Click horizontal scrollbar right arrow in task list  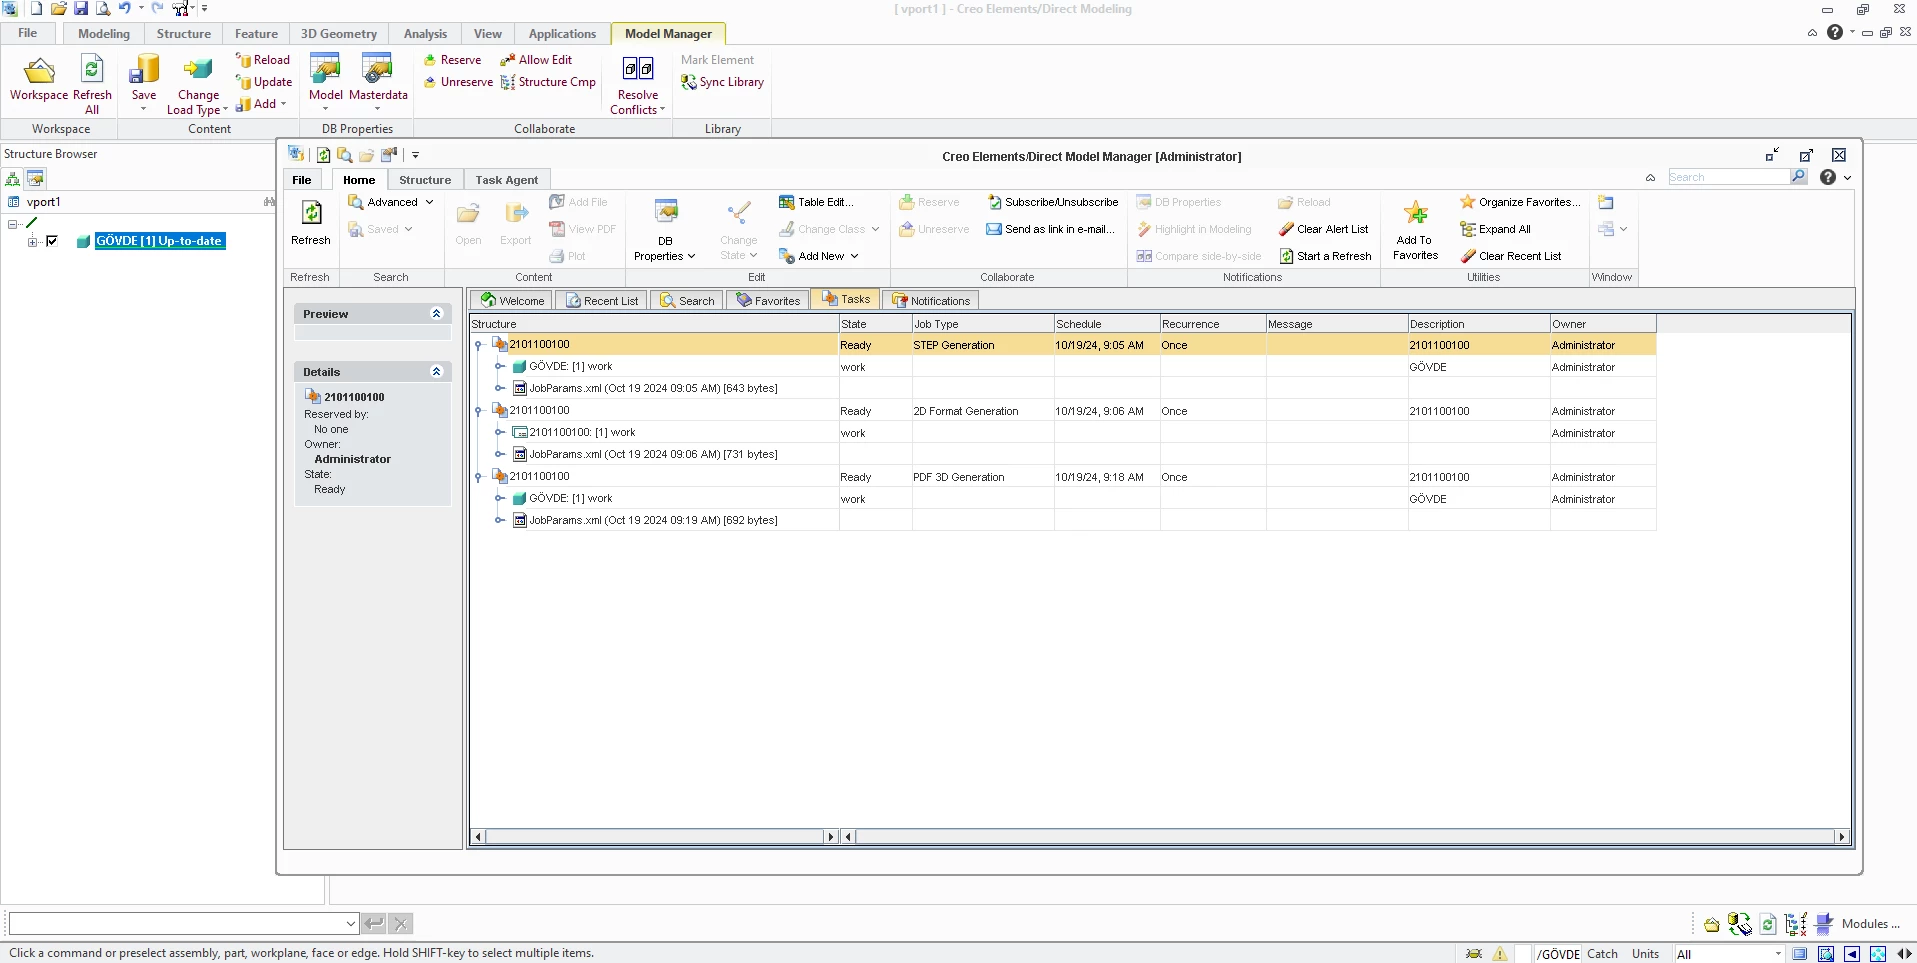(1841, 837)
